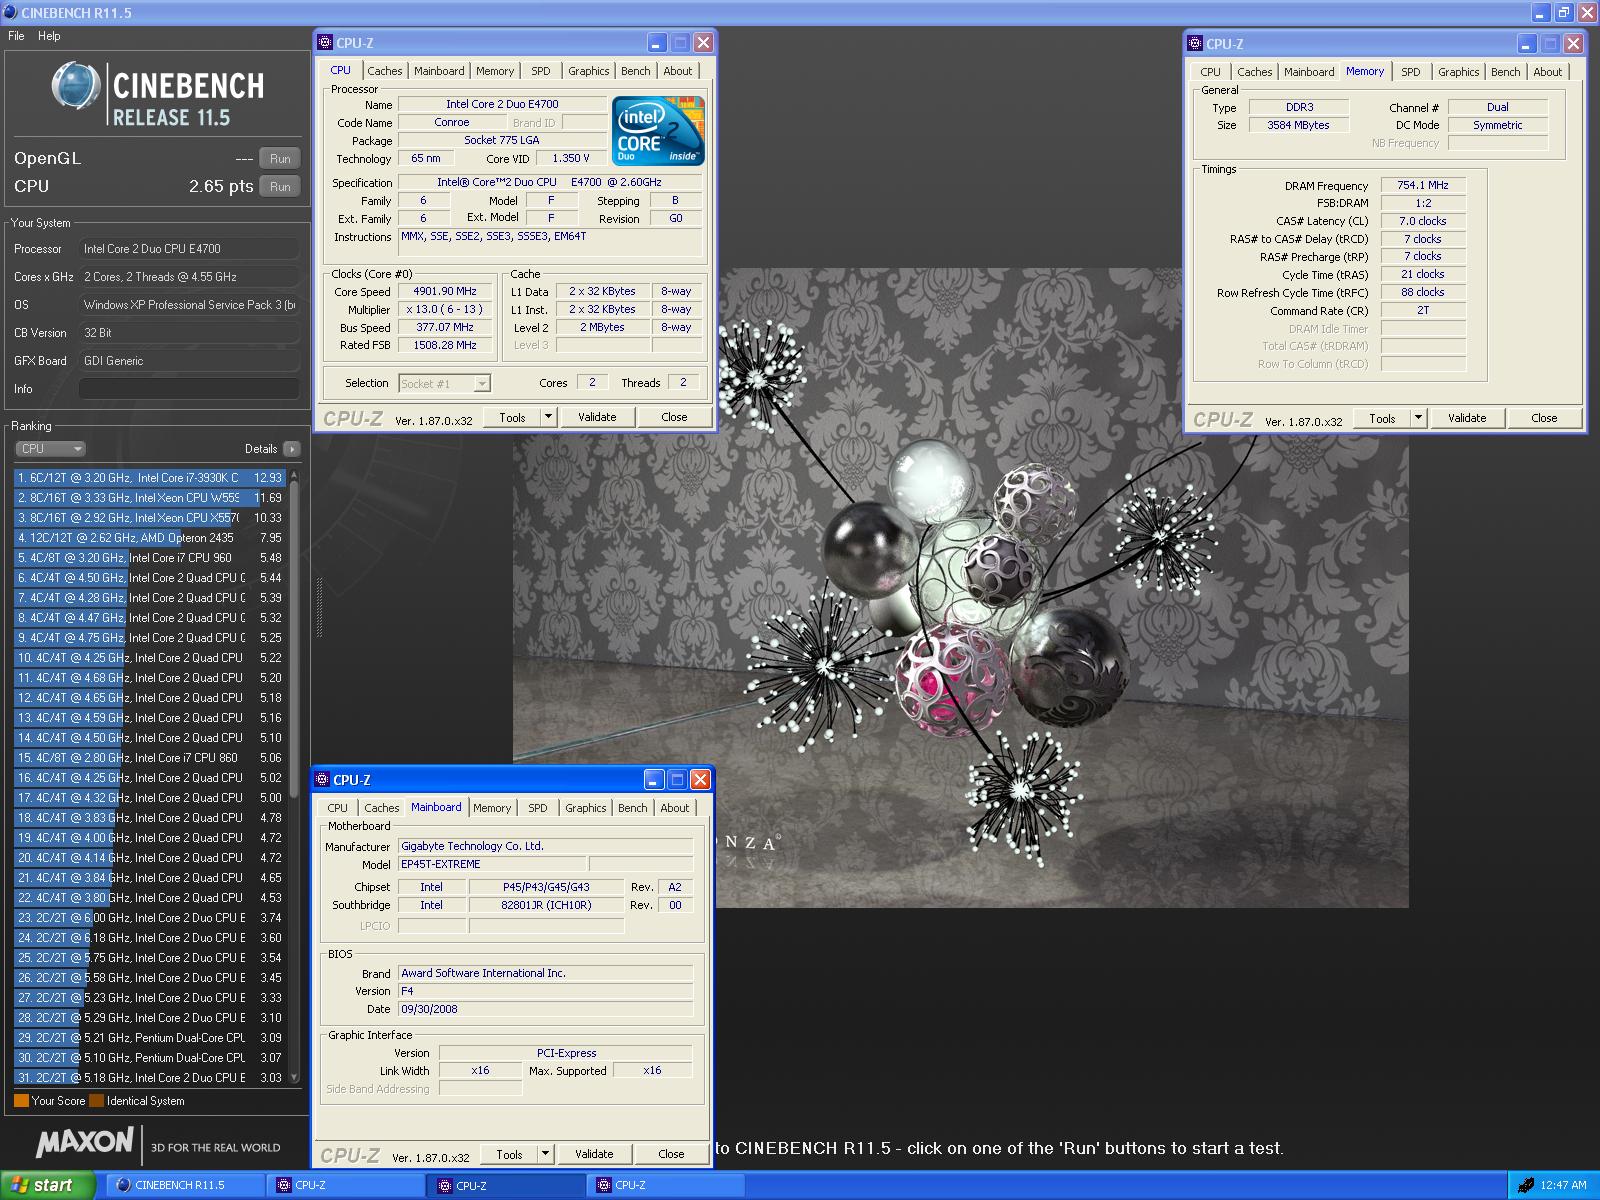The width and height of the screenshot is (1600, 1200).
Task: Select ranking row 4 AMD Opteron 2435
Action: (150, 538)
